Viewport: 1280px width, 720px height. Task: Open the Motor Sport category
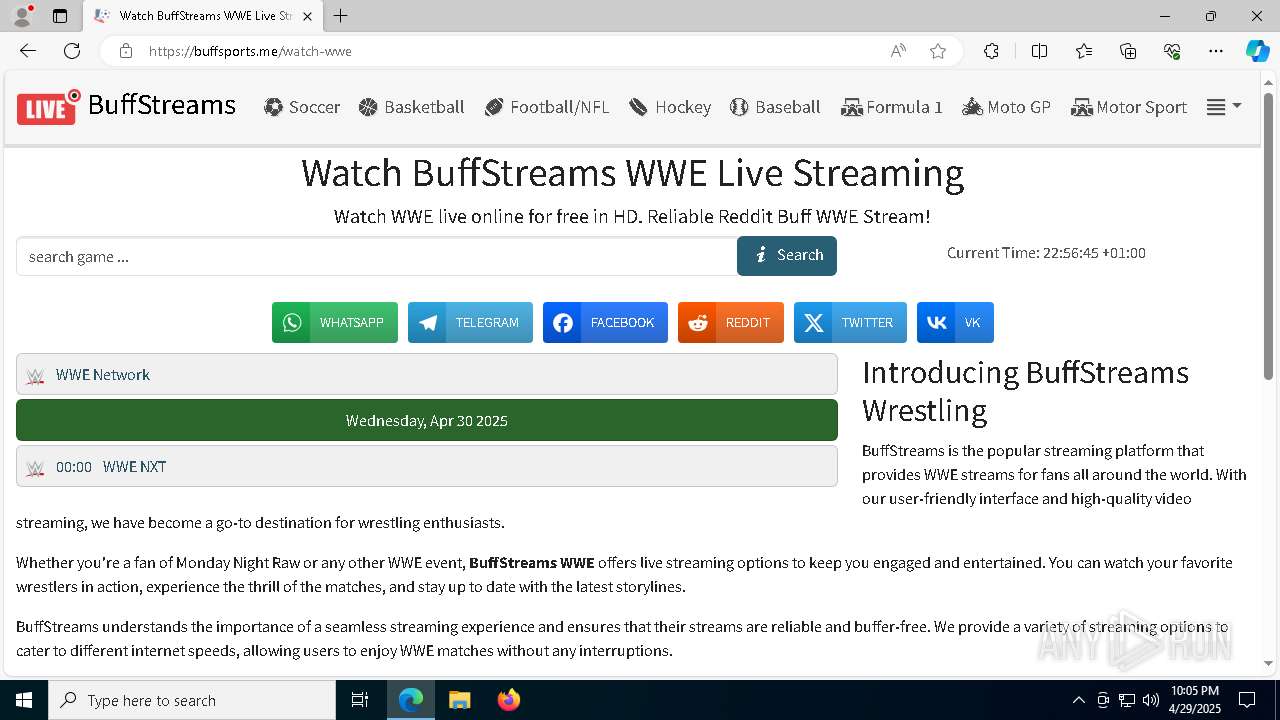[1129, 107]
